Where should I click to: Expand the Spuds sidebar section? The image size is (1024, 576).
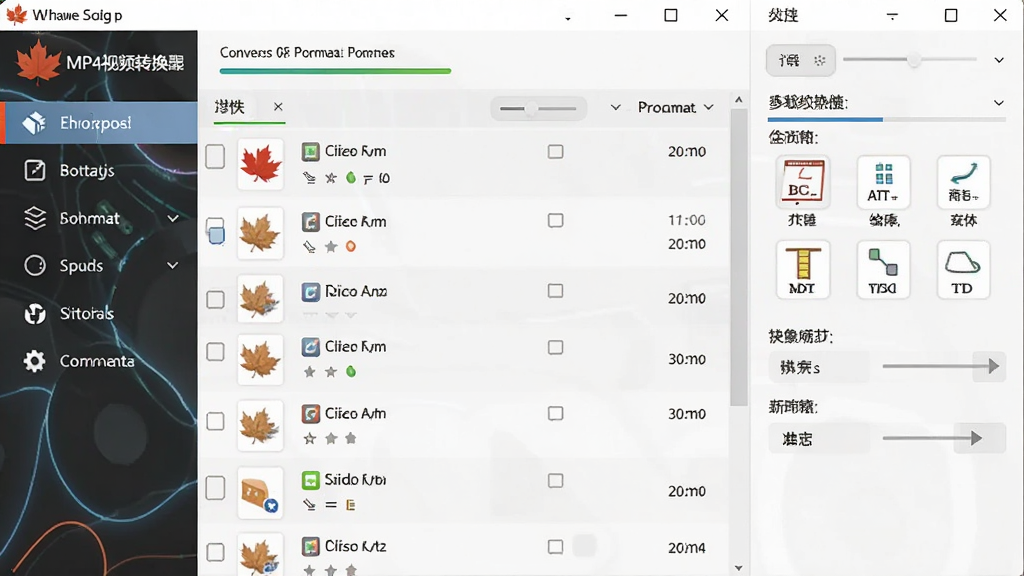[173, 266]
